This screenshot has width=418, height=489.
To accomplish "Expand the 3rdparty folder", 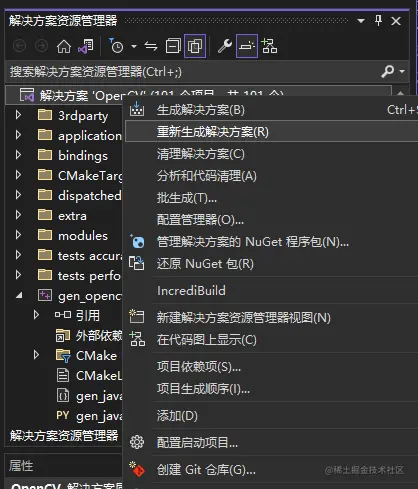I will pyautogui.click(x=18, y=115).
